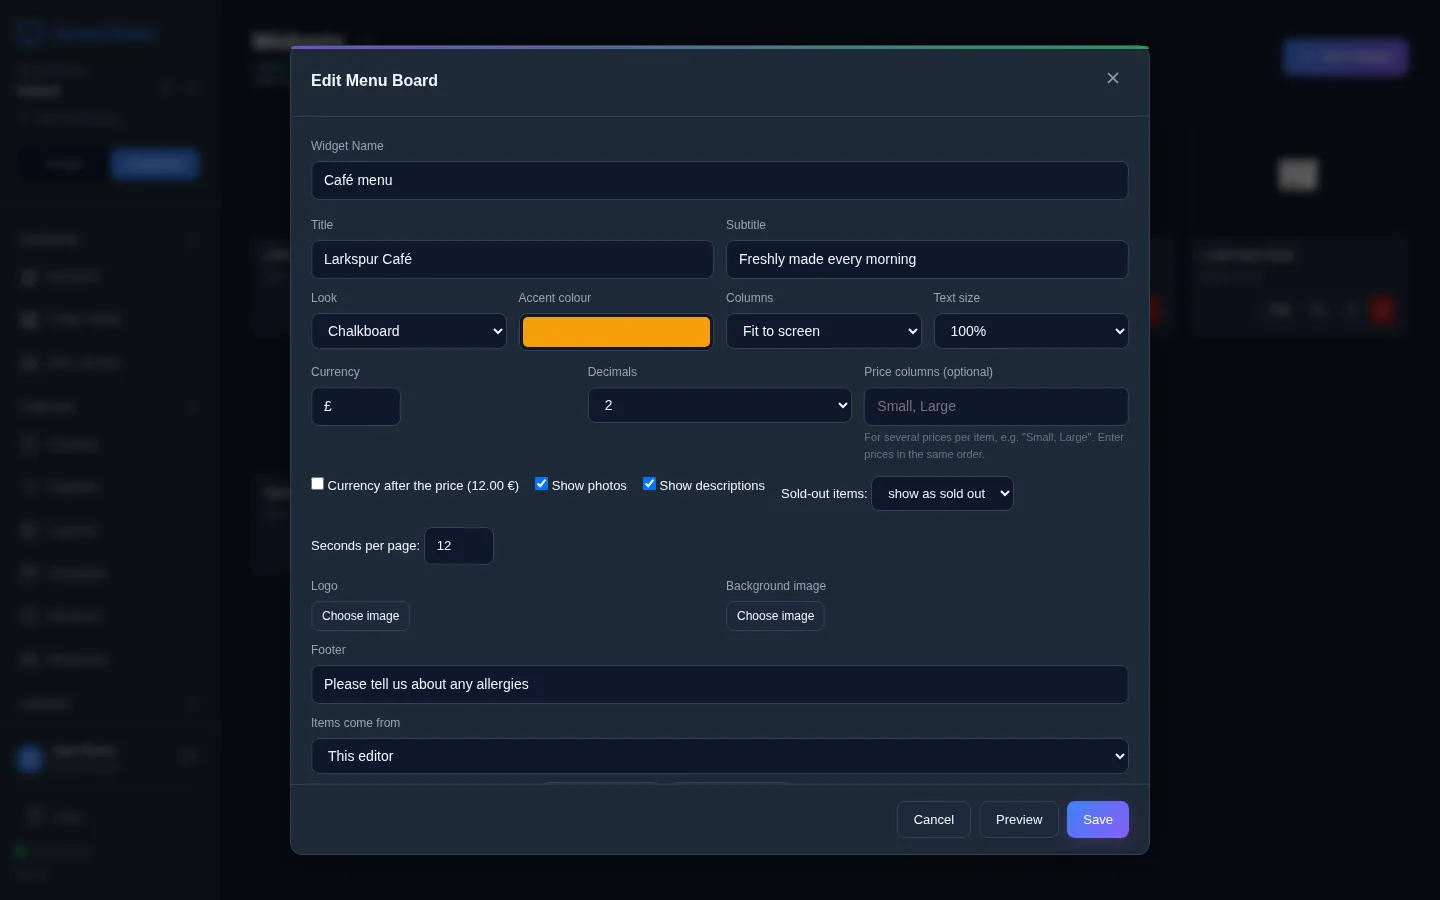Disable Show descriptions checkbox

coord(649,483)
